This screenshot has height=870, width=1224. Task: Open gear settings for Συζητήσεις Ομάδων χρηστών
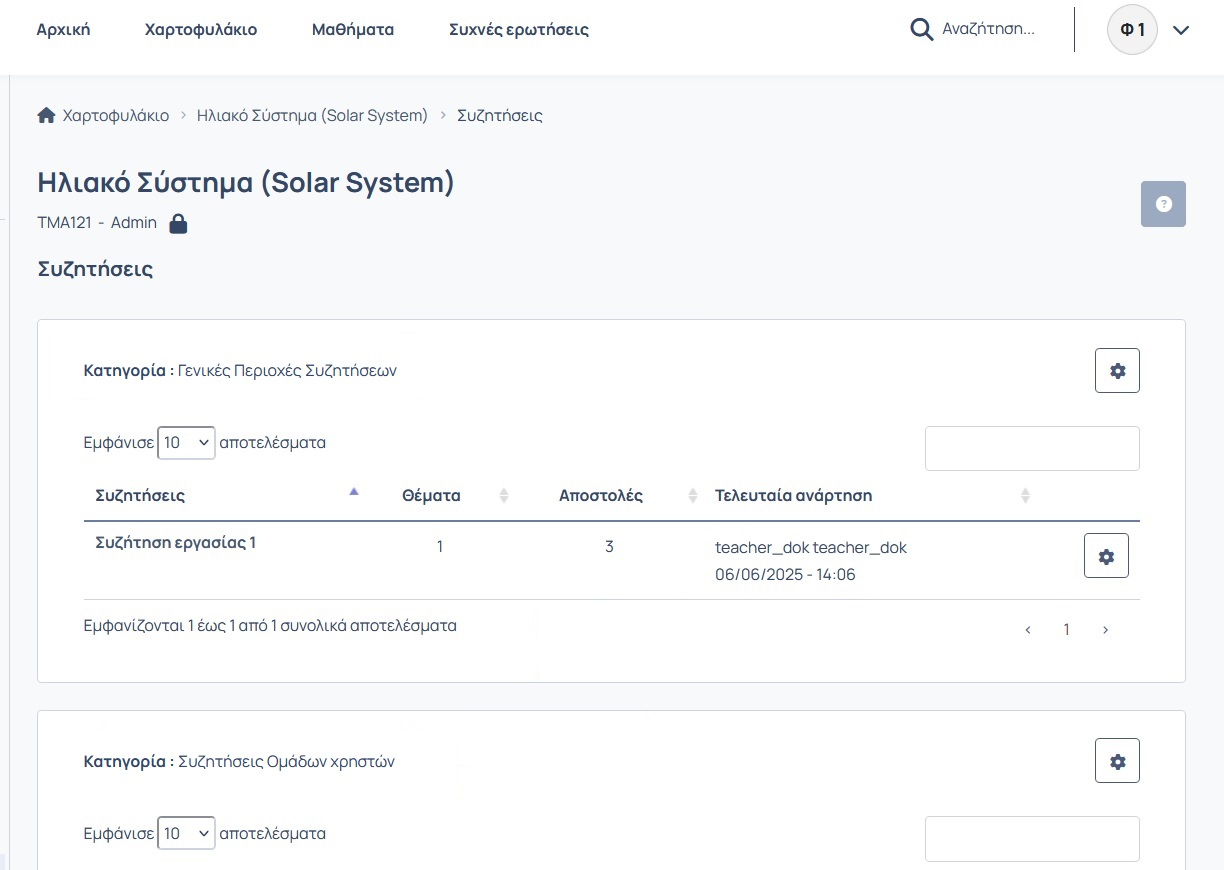click(x=1117, y=762)
